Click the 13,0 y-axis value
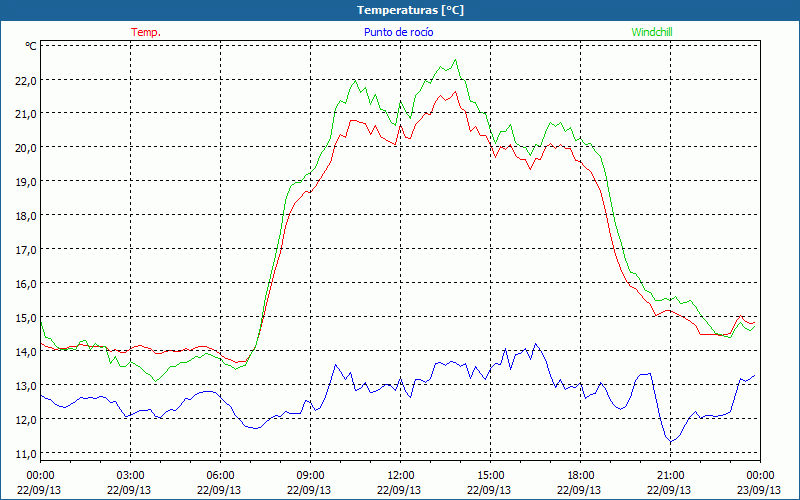 click(x=26, y=385)
